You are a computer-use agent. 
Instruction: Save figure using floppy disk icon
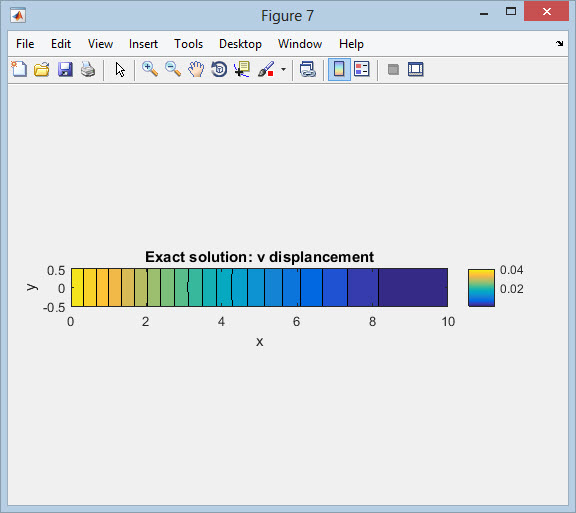(x=65, y=69)
